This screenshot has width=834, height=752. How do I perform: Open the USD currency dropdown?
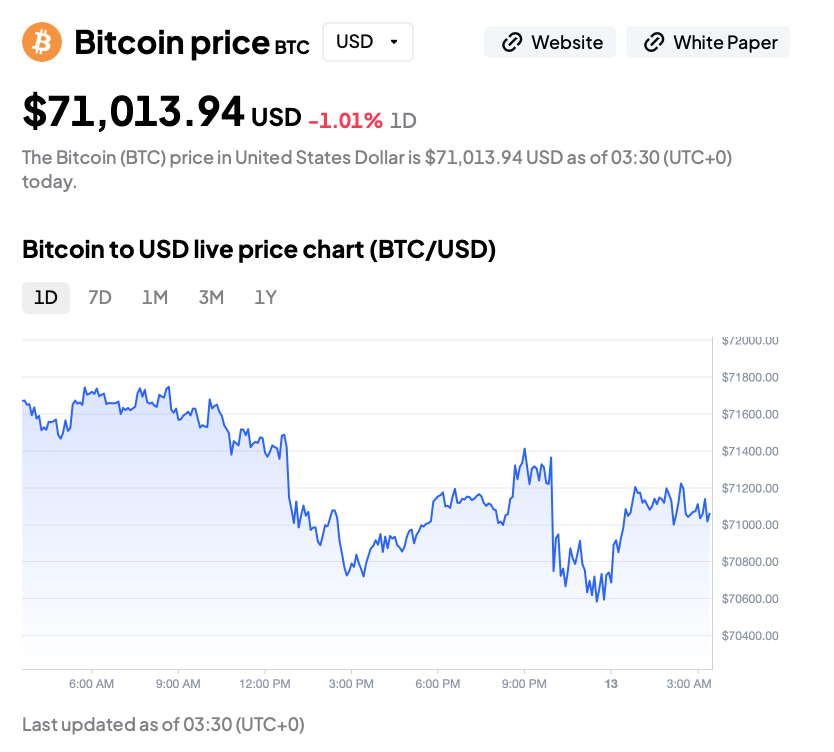click(x=367, y=42)
